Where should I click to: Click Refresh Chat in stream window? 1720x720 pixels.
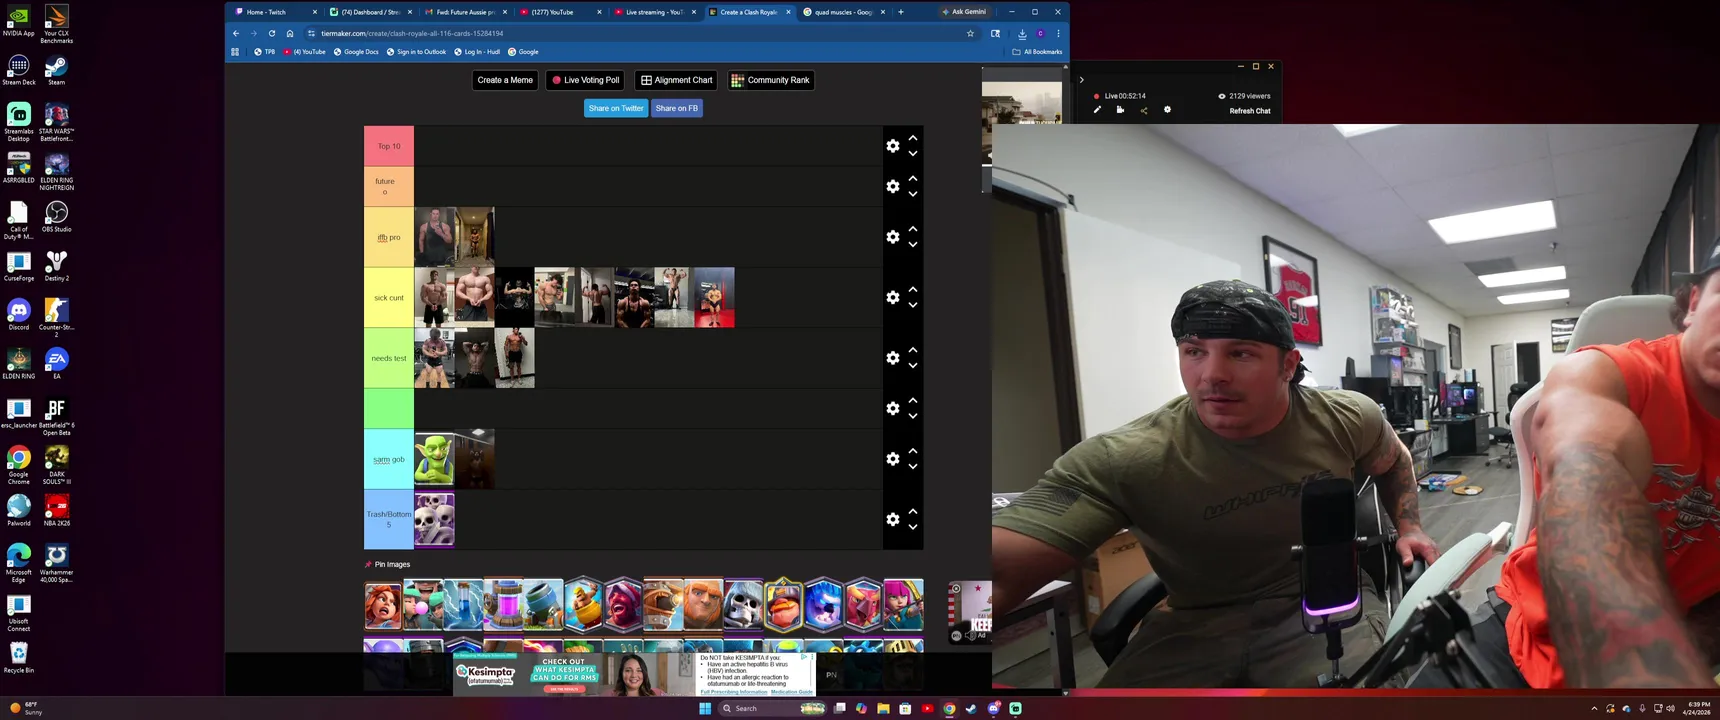[x=1249, y=111]
